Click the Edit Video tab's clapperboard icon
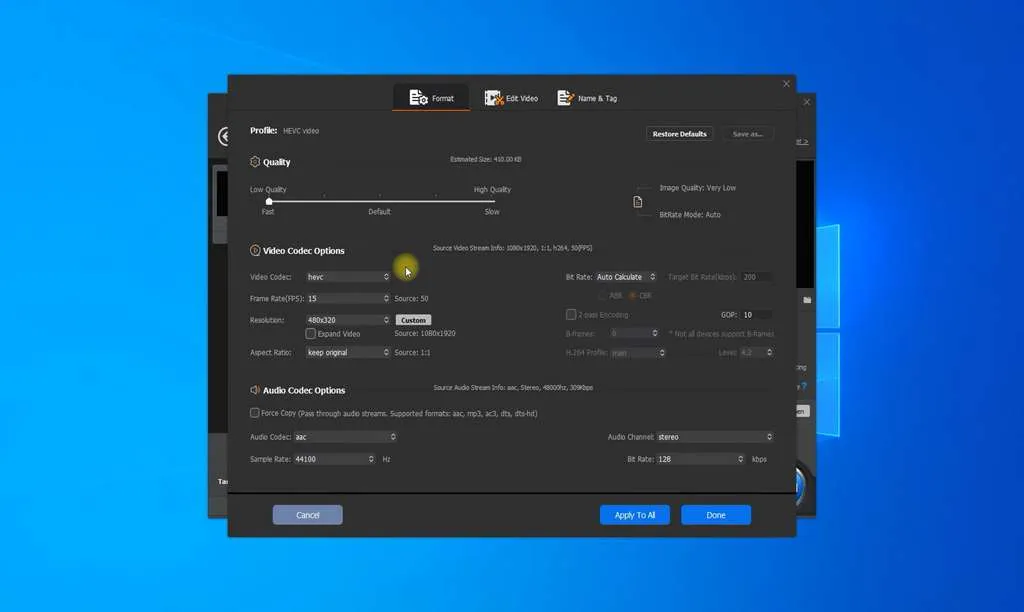The width and height of the screenshot is (1024, 612). coord(492,98)
